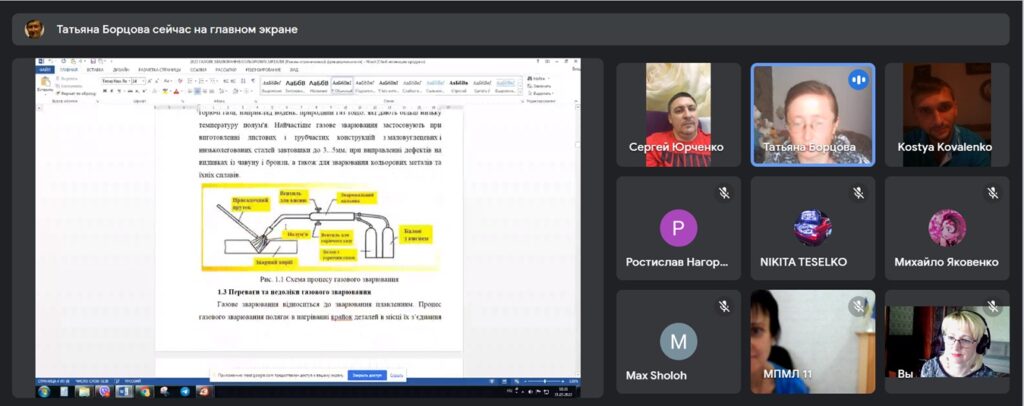Show paragraph marks with the pilcrow icon
This screenshot has width=1024, height=406.
(253, 81)
